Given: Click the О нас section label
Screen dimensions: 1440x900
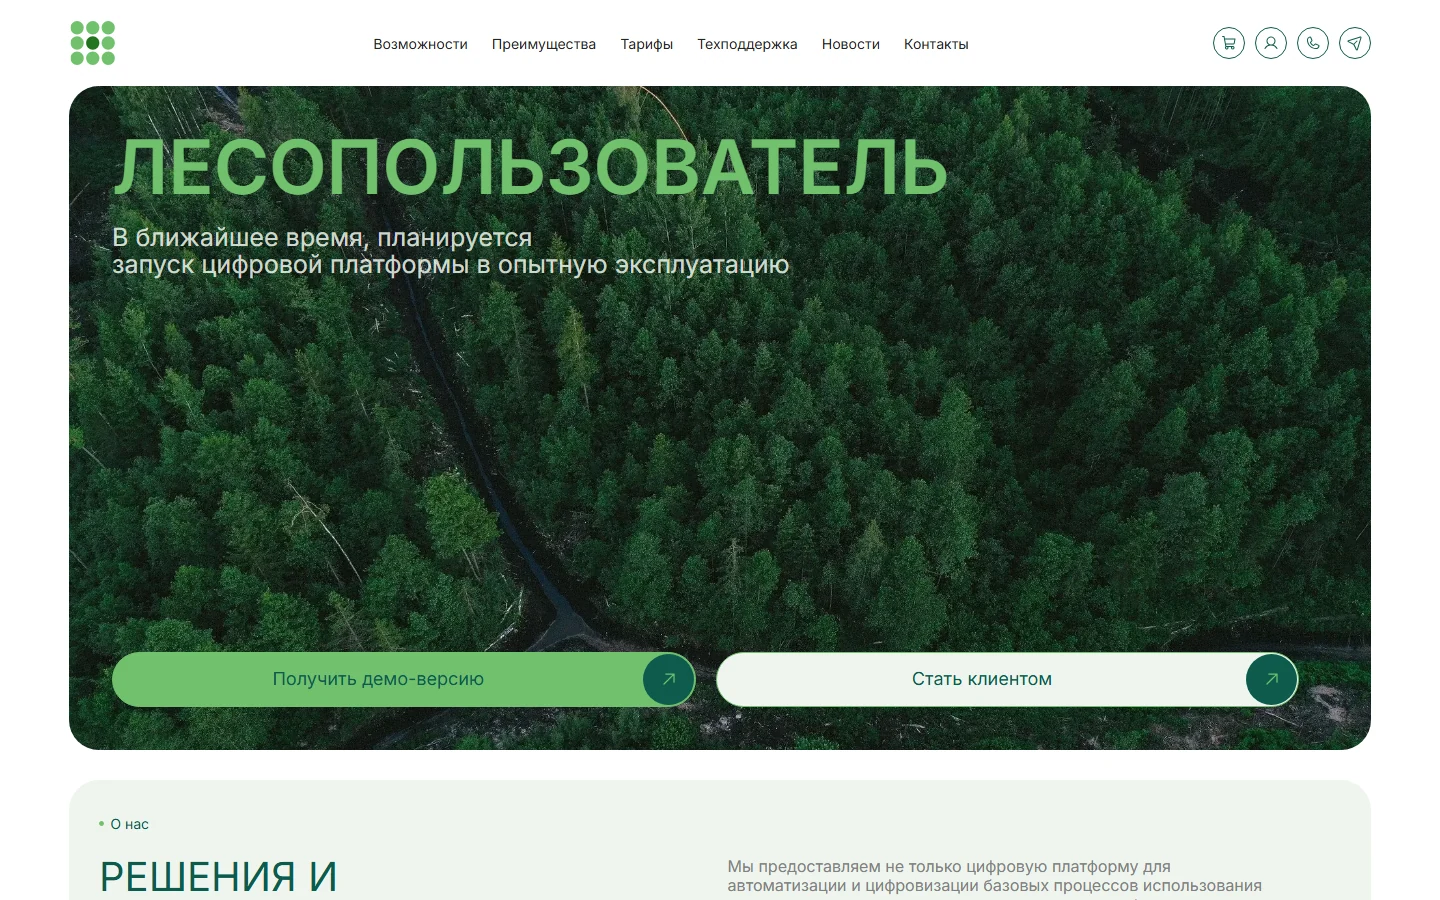Looking at the screenshot, I should tap(129, 824).
